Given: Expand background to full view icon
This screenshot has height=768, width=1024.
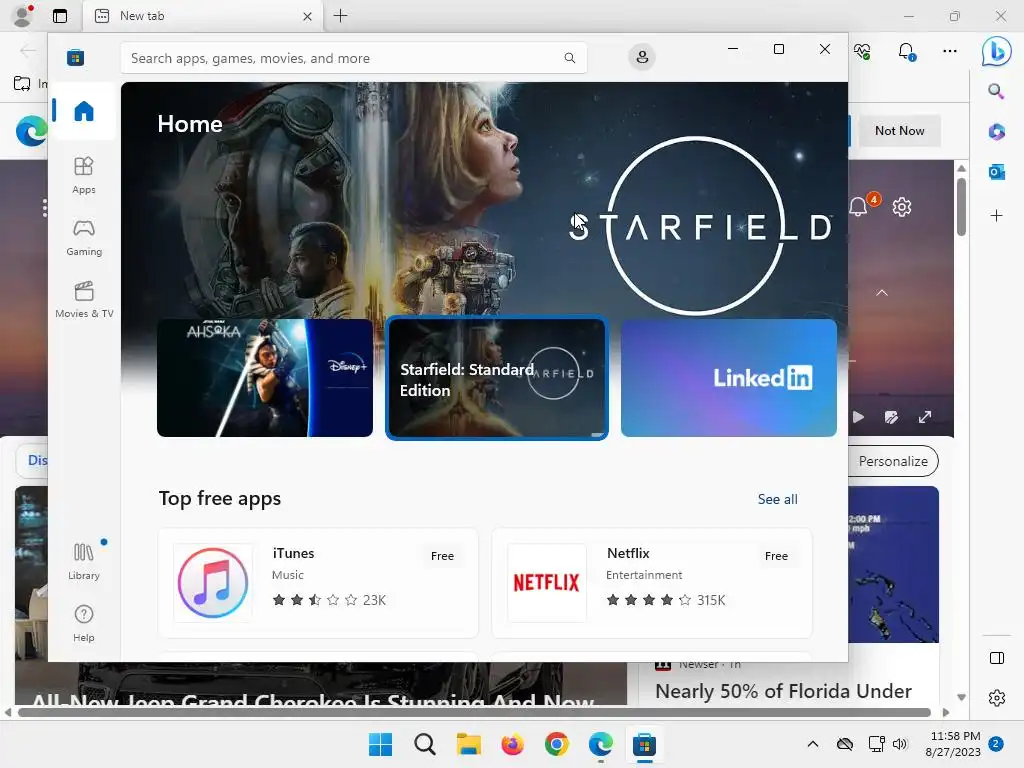Looking at the screenshot, I should [x=925, y=417].
